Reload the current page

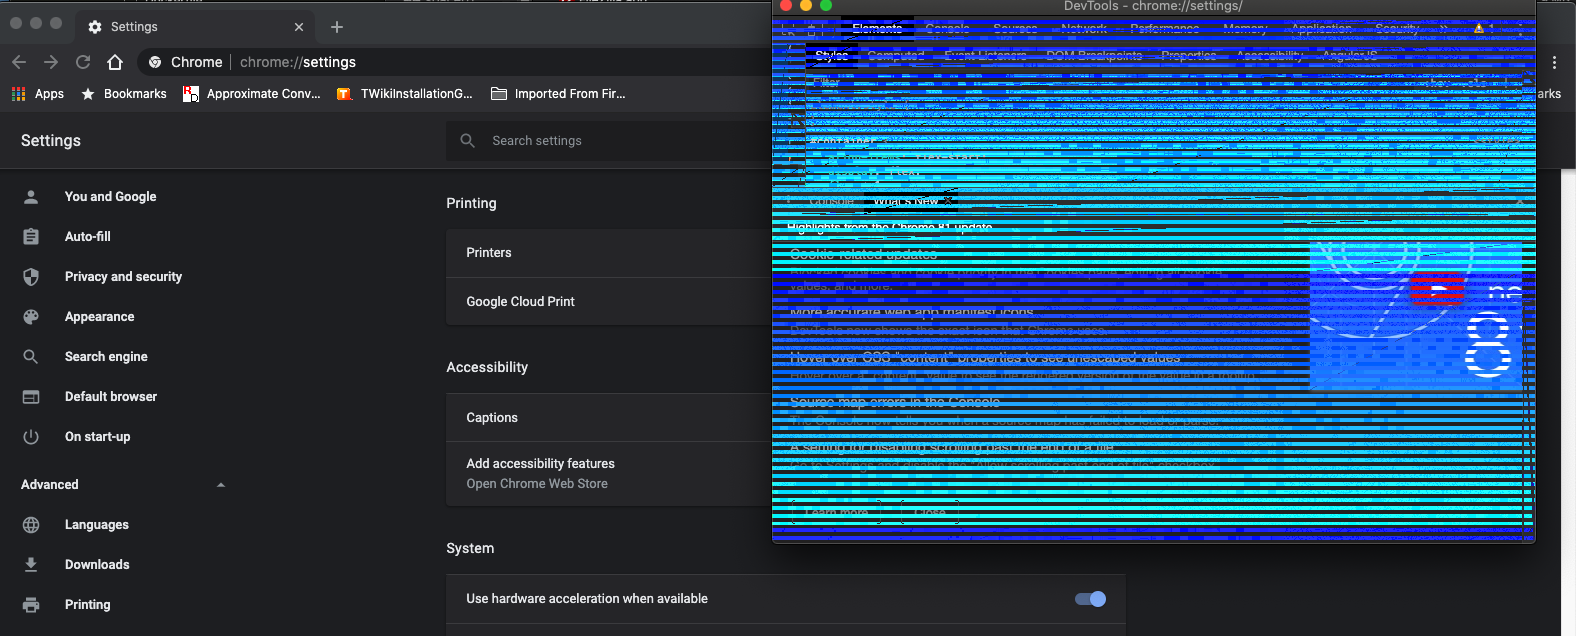[83, 62]
